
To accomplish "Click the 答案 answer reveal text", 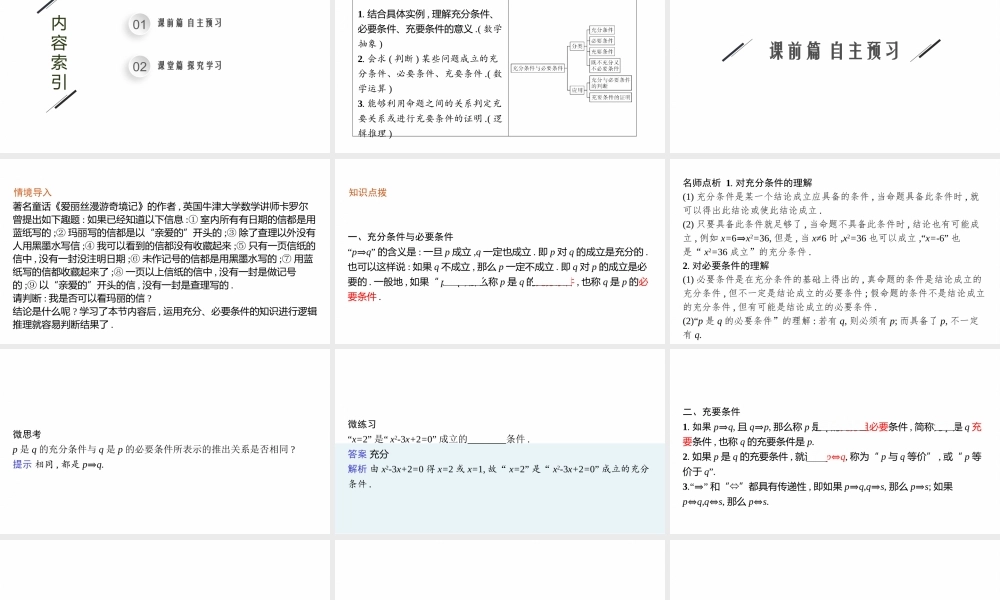I will tap(353, 454).
